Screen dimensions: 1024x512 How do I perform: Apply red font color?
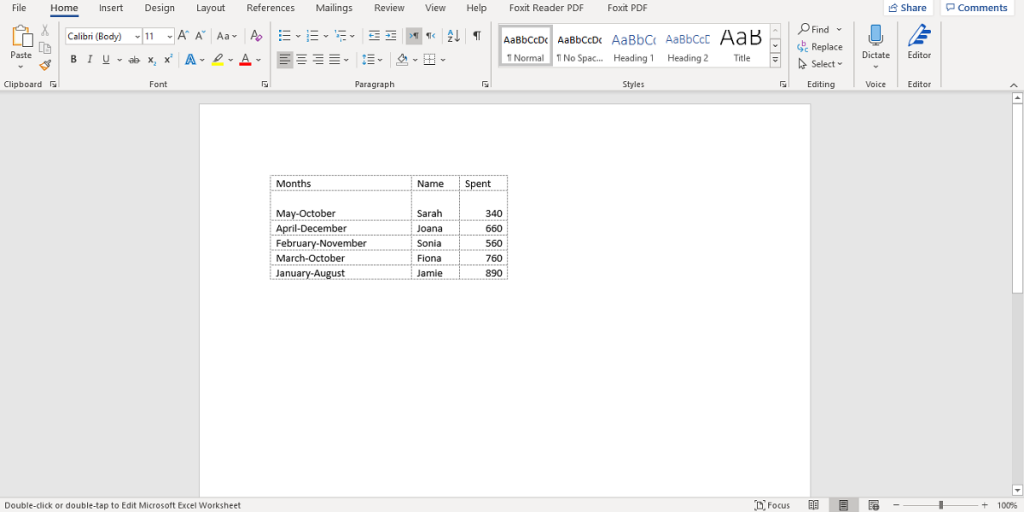tap(246, 59)
